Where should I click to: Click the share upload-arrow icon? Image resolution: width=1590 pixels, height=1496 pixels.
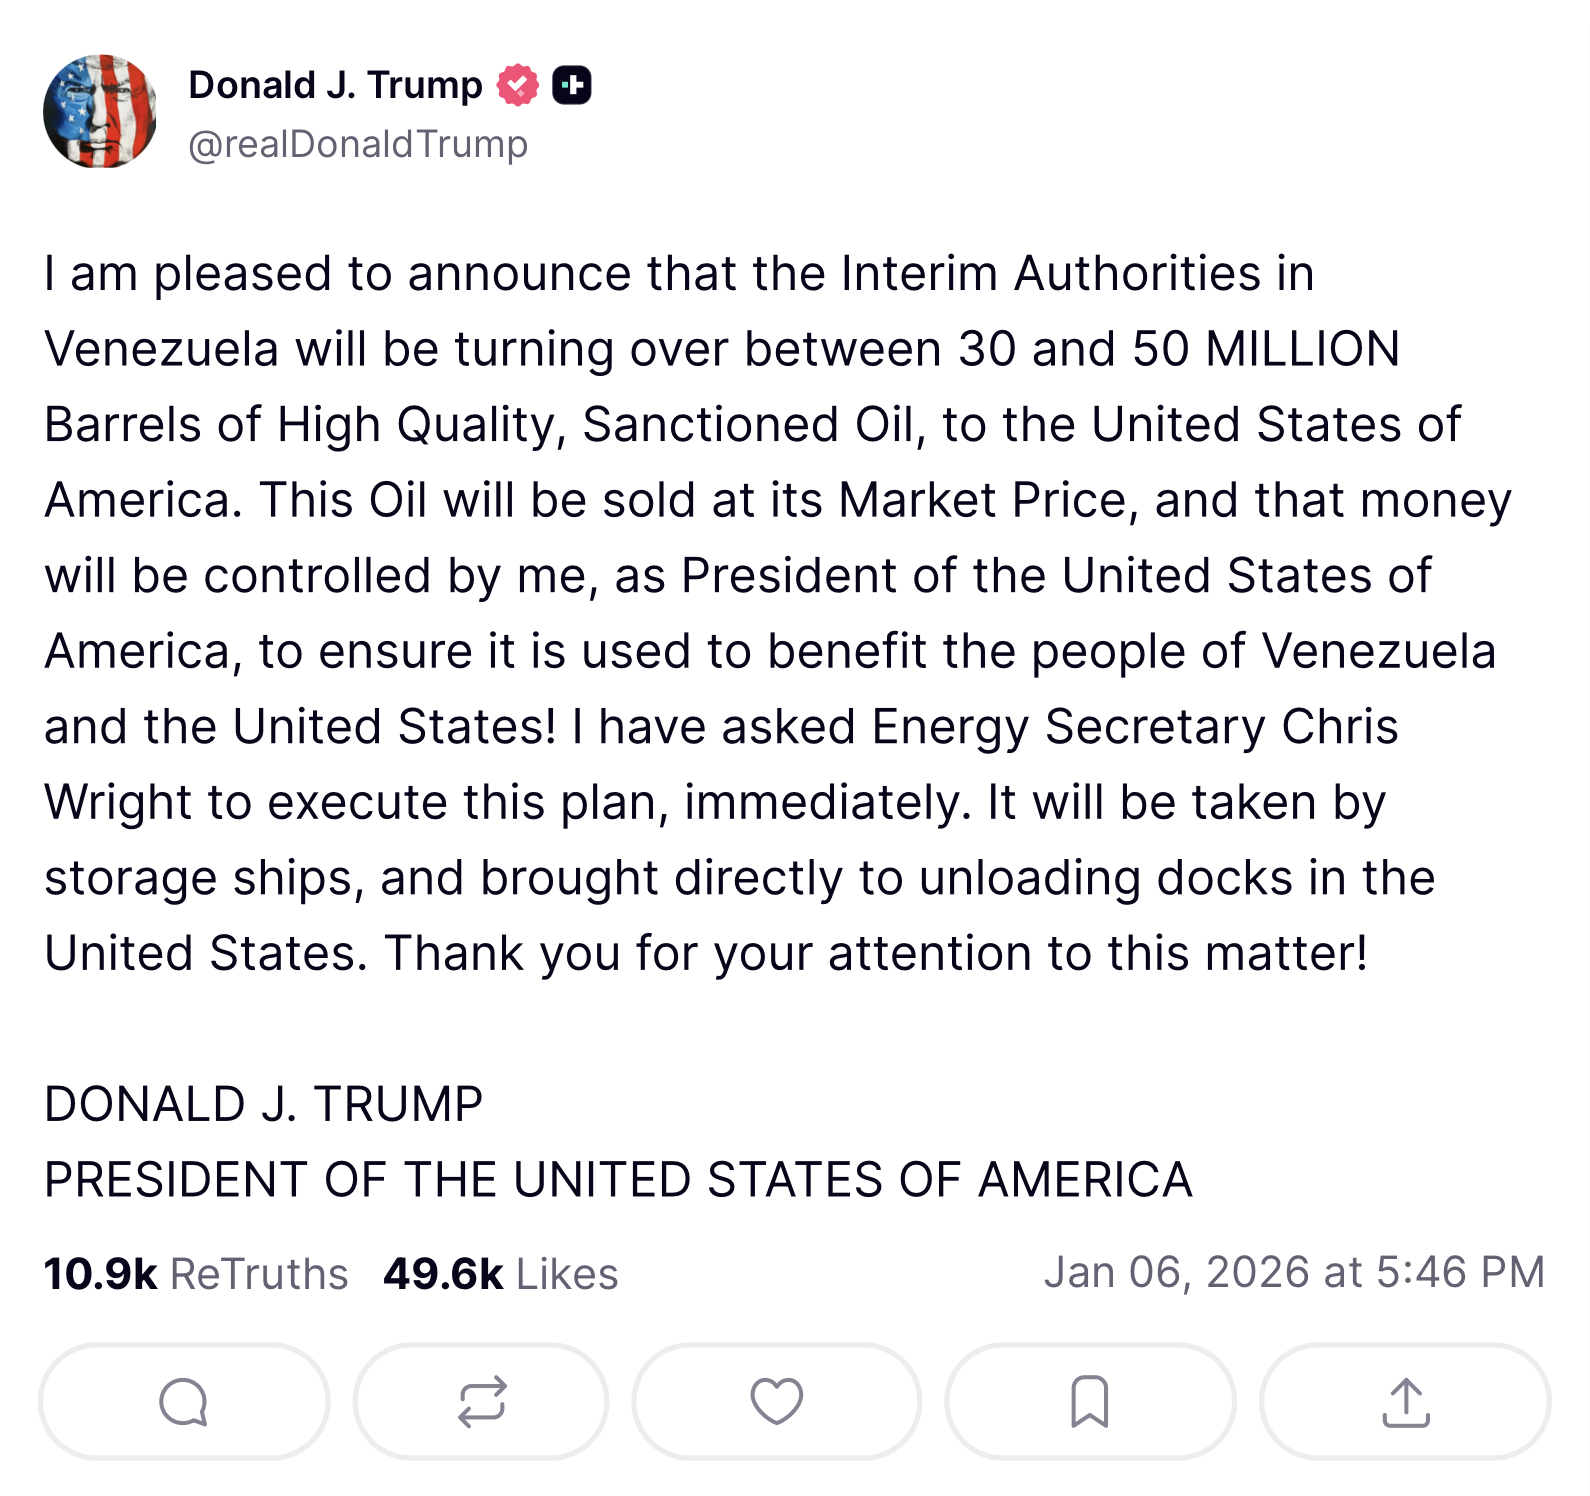[1404, 1402]
